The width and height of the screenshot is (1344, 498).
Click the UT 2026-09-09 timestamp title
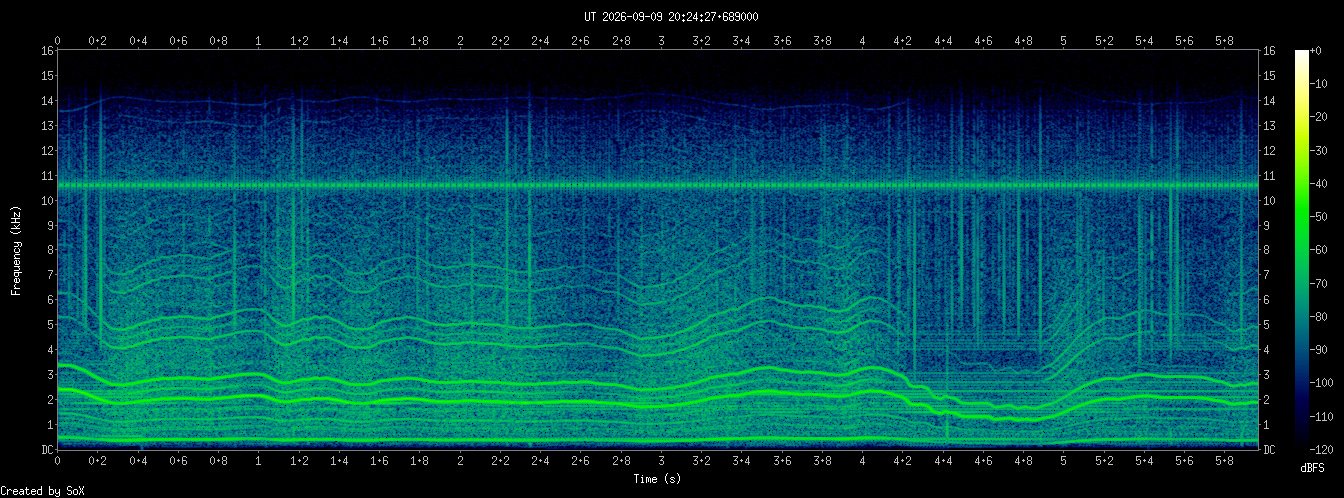(671, 16)
